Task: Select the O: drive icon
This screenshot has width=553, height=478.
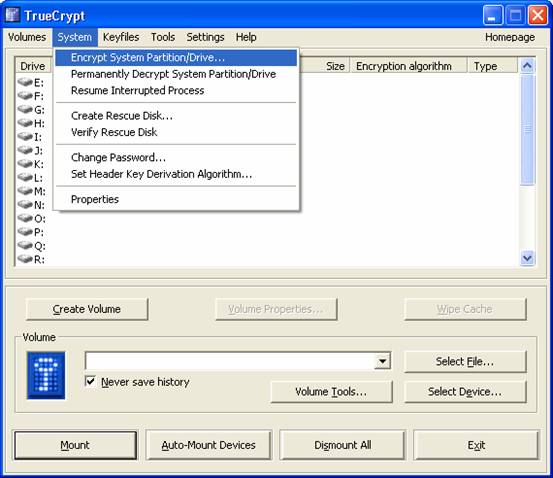Action: 25,218
